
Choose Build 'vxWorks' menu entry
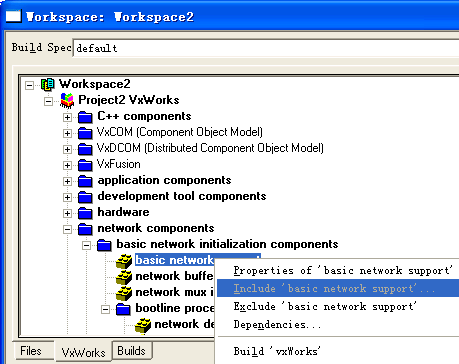click(x=338, y=351)
